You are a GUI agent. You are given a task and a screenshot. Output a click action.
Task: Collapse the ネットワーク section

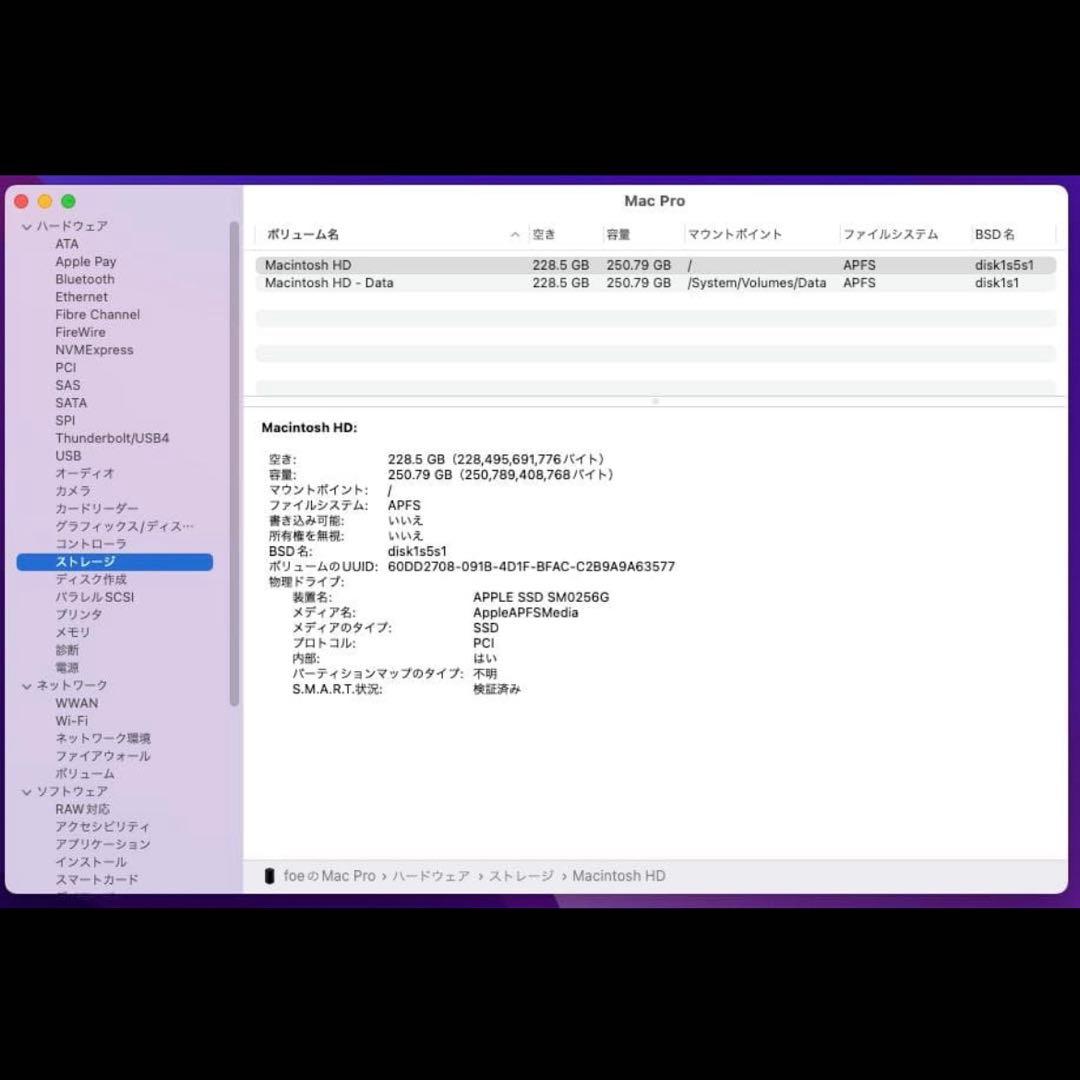click(27, 686)
